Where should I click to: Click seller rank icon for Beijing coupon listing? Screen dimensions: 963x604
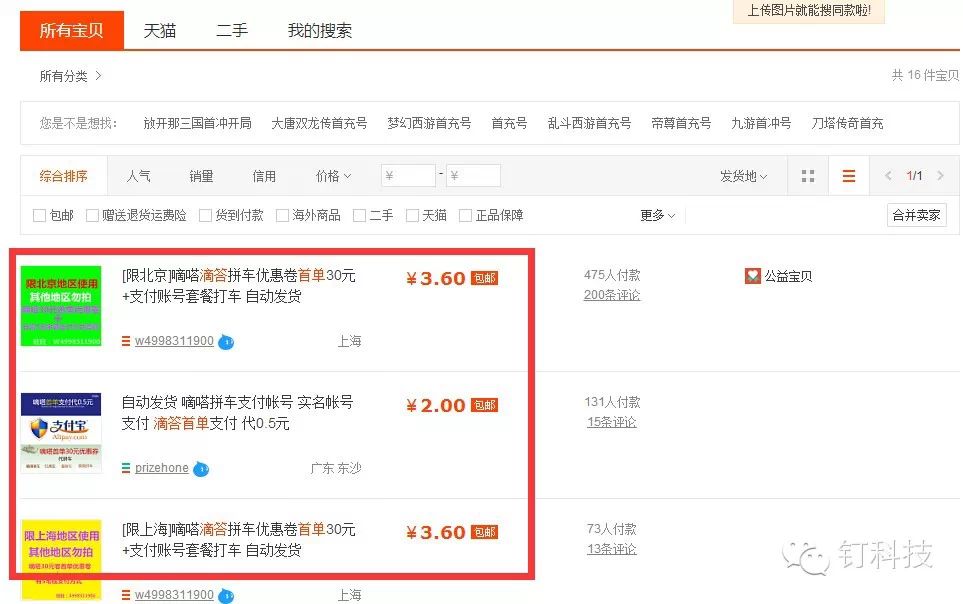click(x=126, y=341)
